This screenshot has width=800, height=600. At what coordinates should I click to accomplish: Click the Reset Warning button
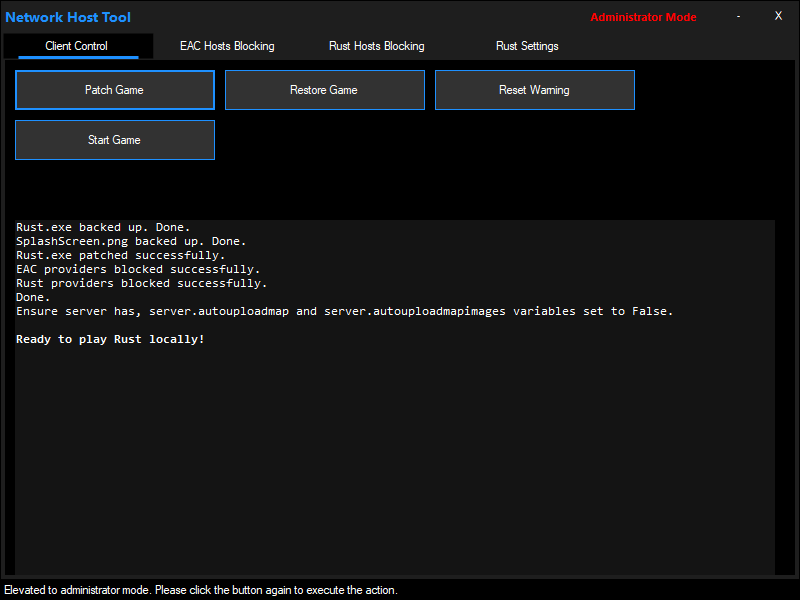534,90
